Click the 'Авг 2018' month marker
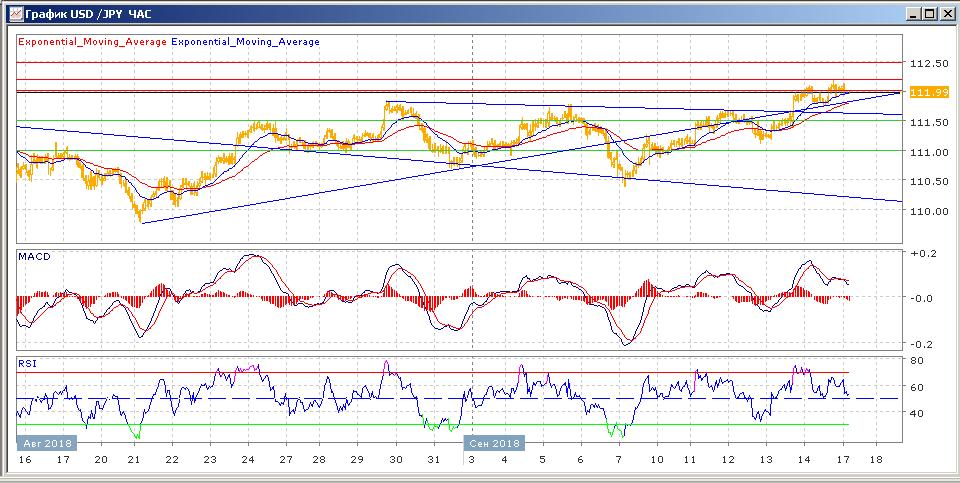 tap(43, 443)
